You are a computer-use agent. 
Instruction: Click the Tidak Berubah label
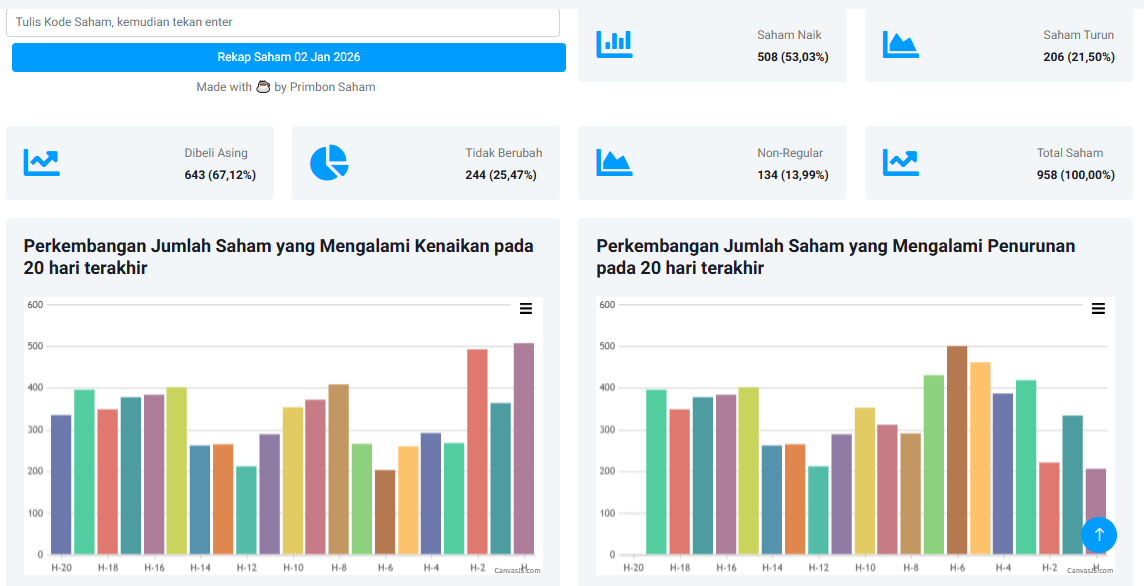(x=504, y=153)
